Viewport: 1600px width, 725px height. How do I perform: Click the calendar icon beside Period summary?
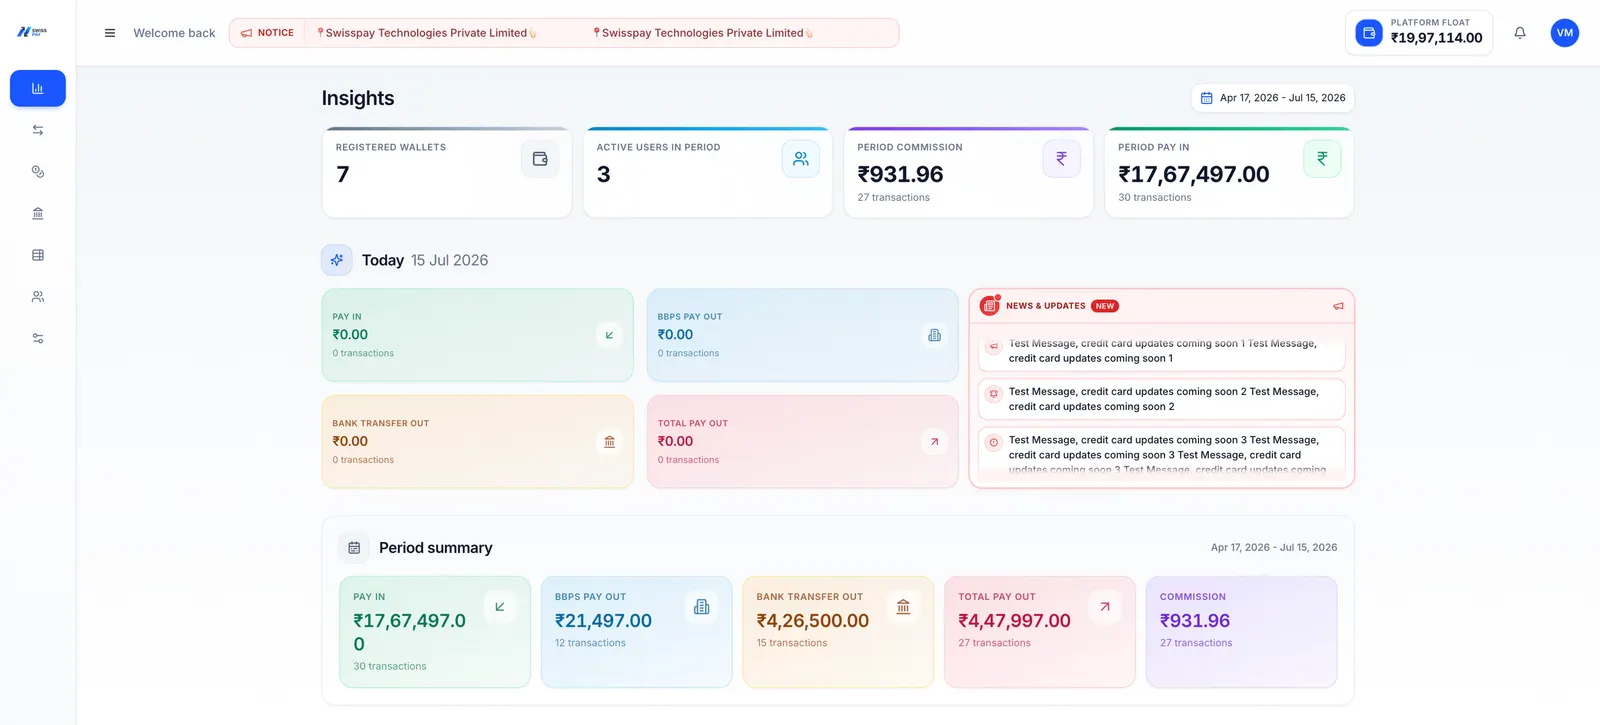[354, 548]
